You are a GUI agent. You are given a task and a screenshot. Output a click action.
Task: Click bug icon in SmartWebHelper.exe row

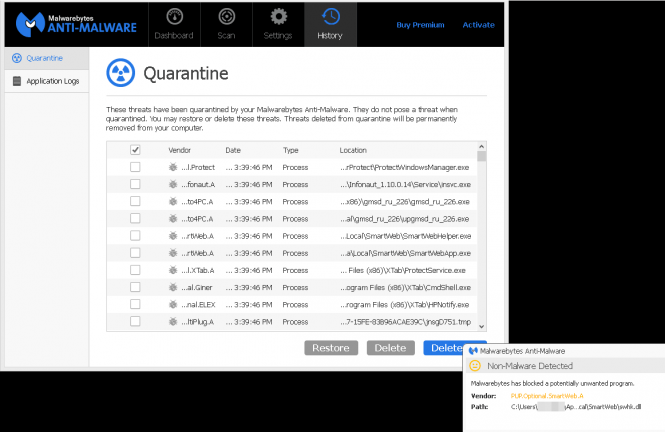coord(173,236)
